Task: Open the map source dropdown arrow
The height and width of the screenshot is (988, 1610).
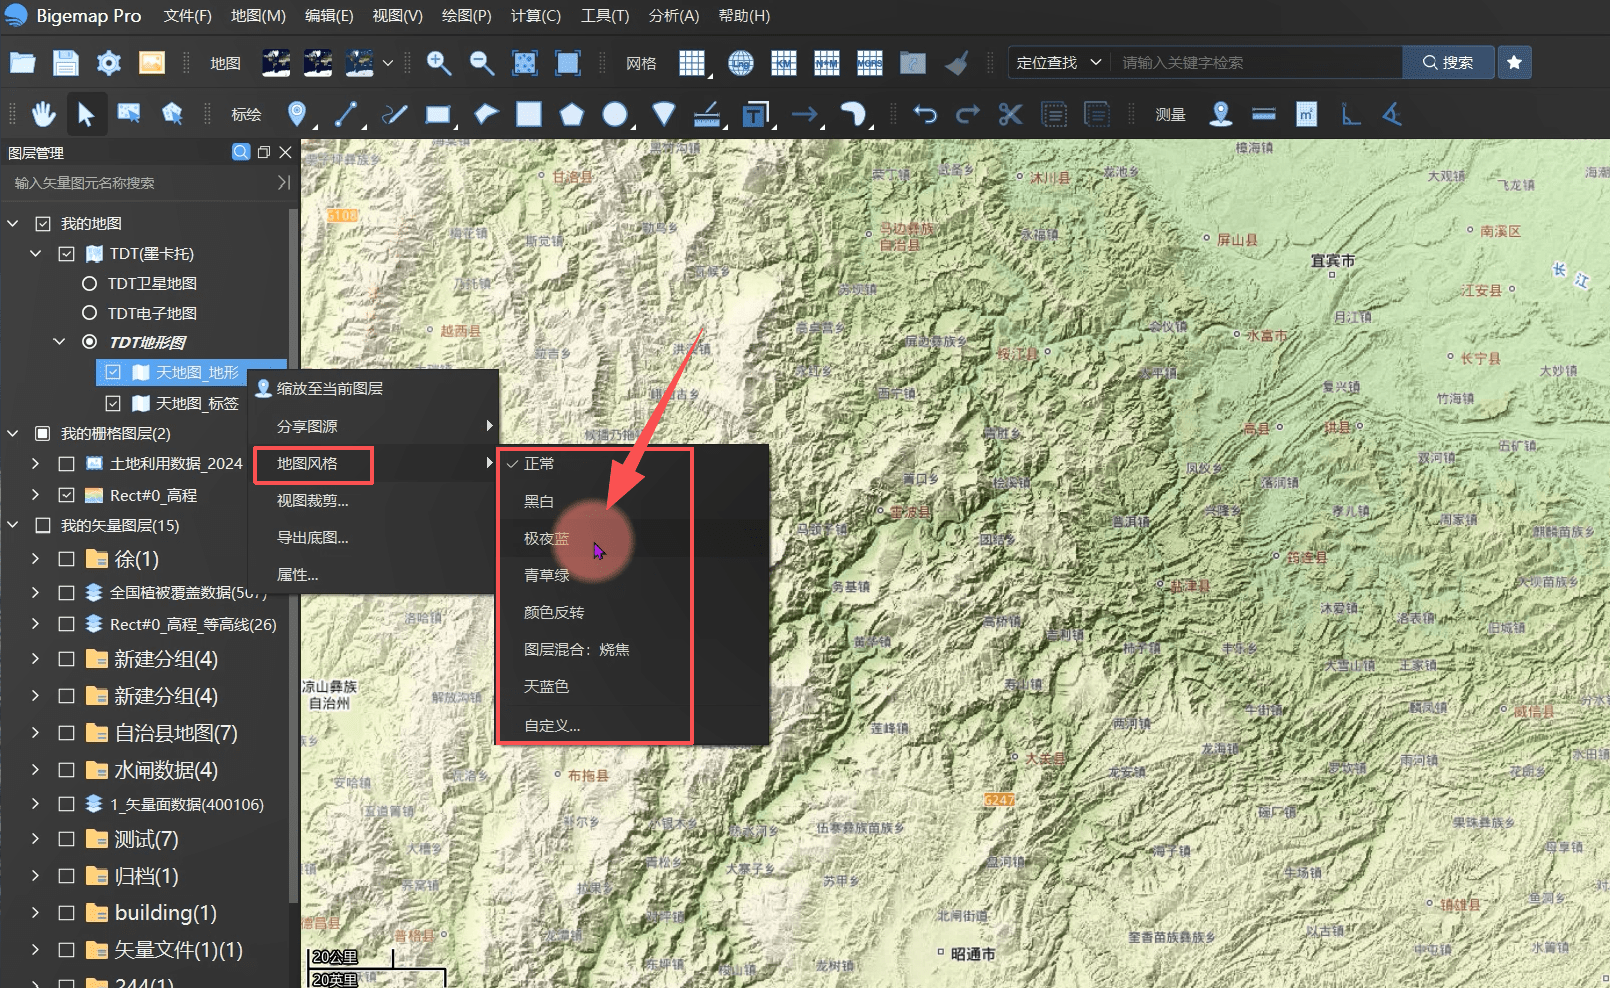Action: coord(388,63)
